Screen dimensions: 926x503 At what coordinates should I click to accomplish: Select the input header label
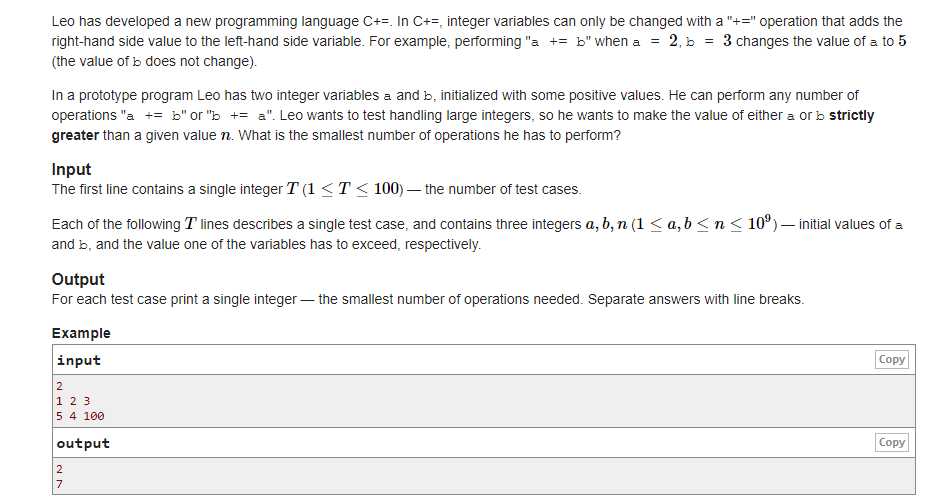tap(79, 360)
